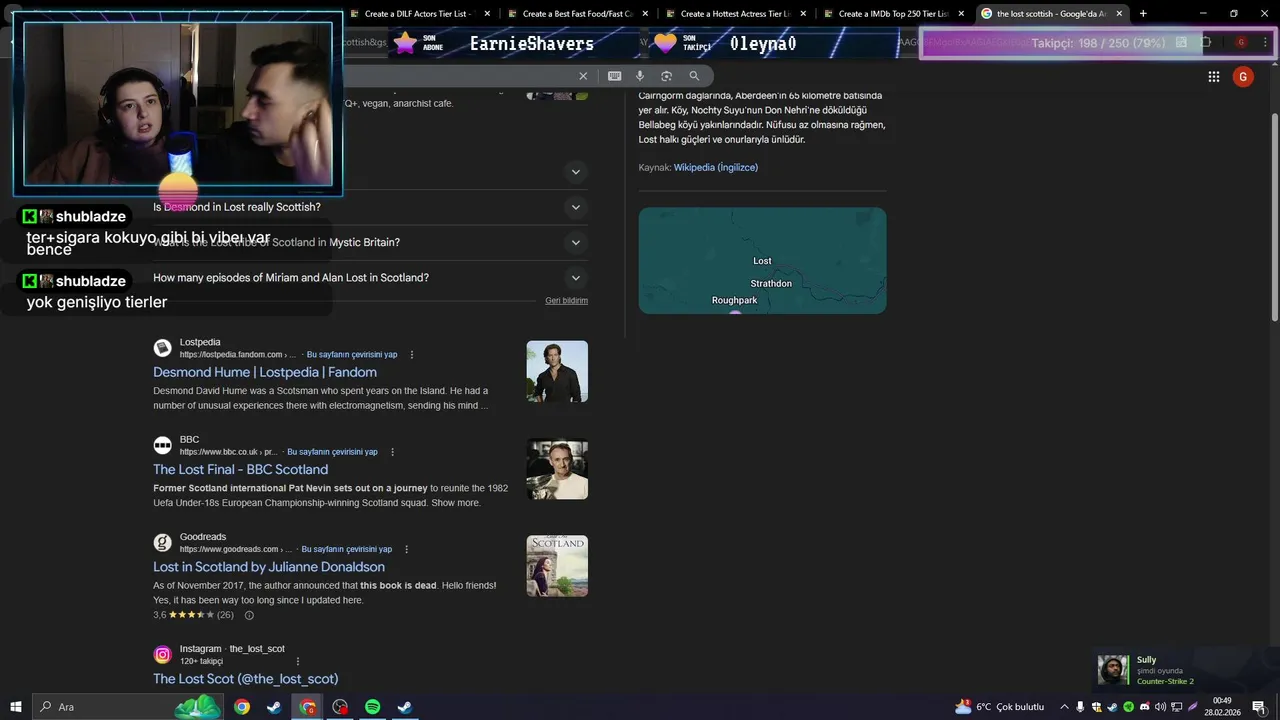Open the Wikipedia (İngilizce) source link
Image resolution: width=1280 pixels, height=720 pixels.
pyautogui.click(x=716, y=167)
